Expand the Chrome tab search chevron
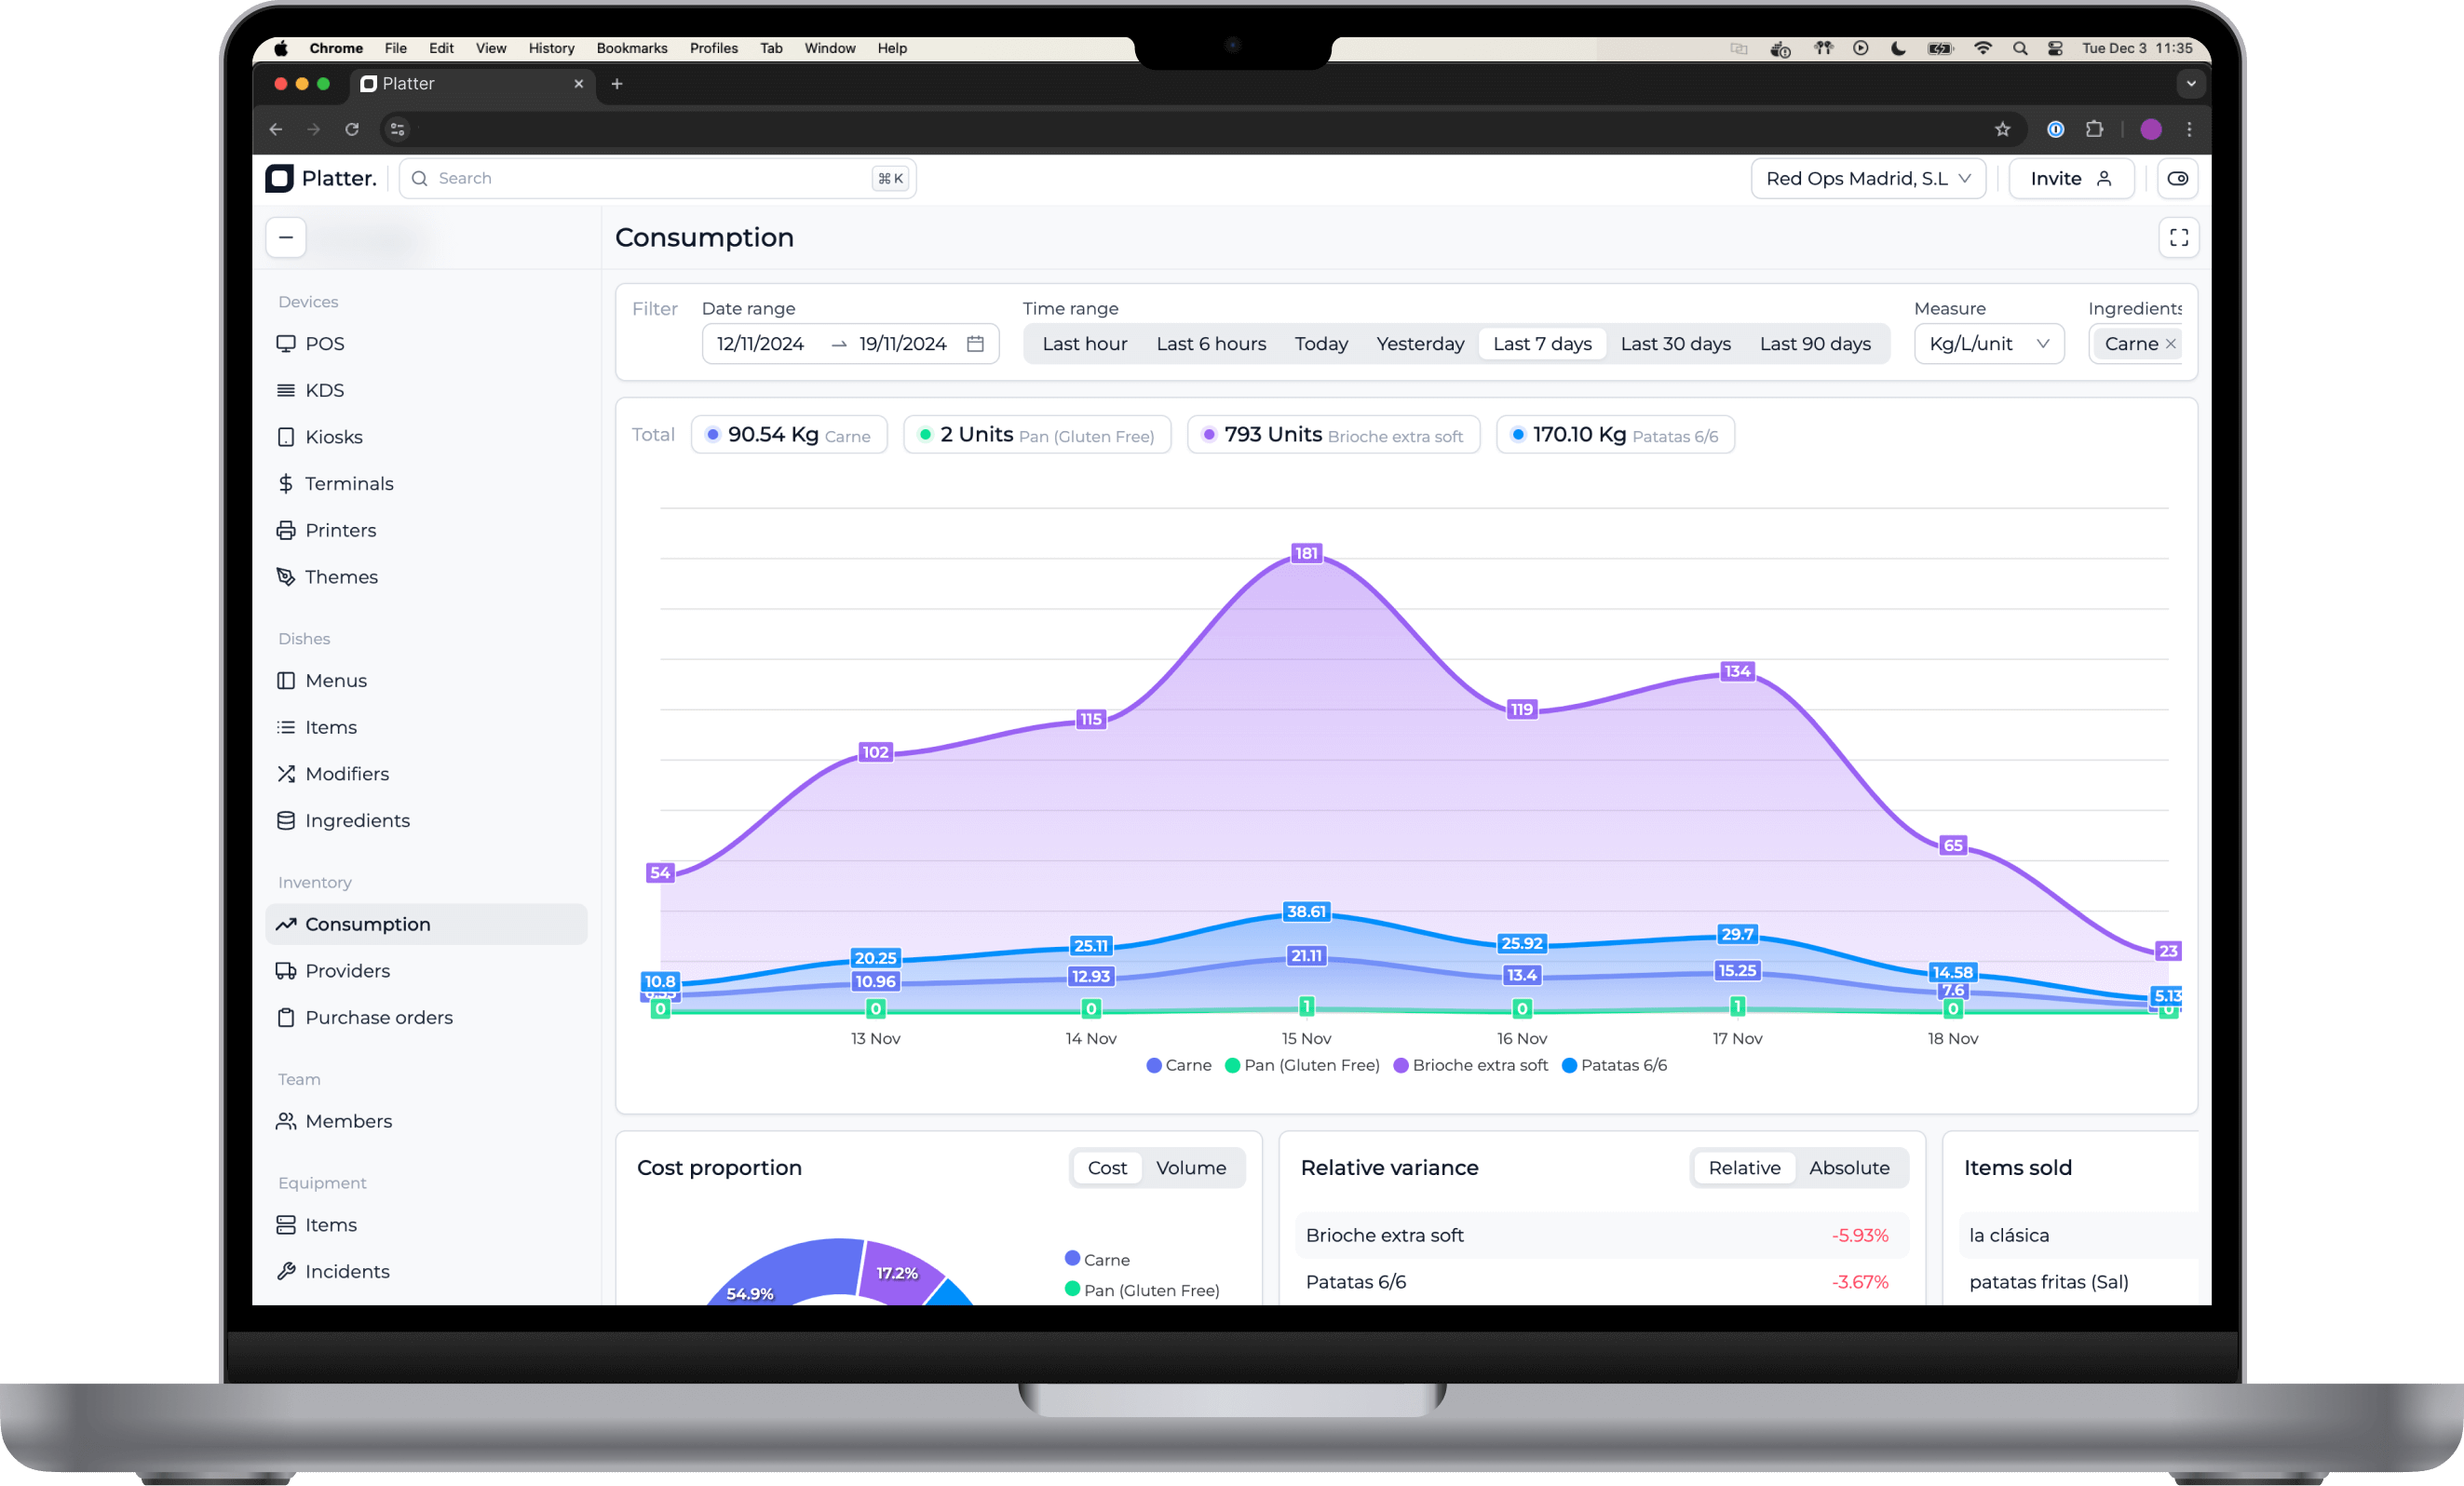Viewport: 2464px width, 1486px height. [x=2190, y=84]
